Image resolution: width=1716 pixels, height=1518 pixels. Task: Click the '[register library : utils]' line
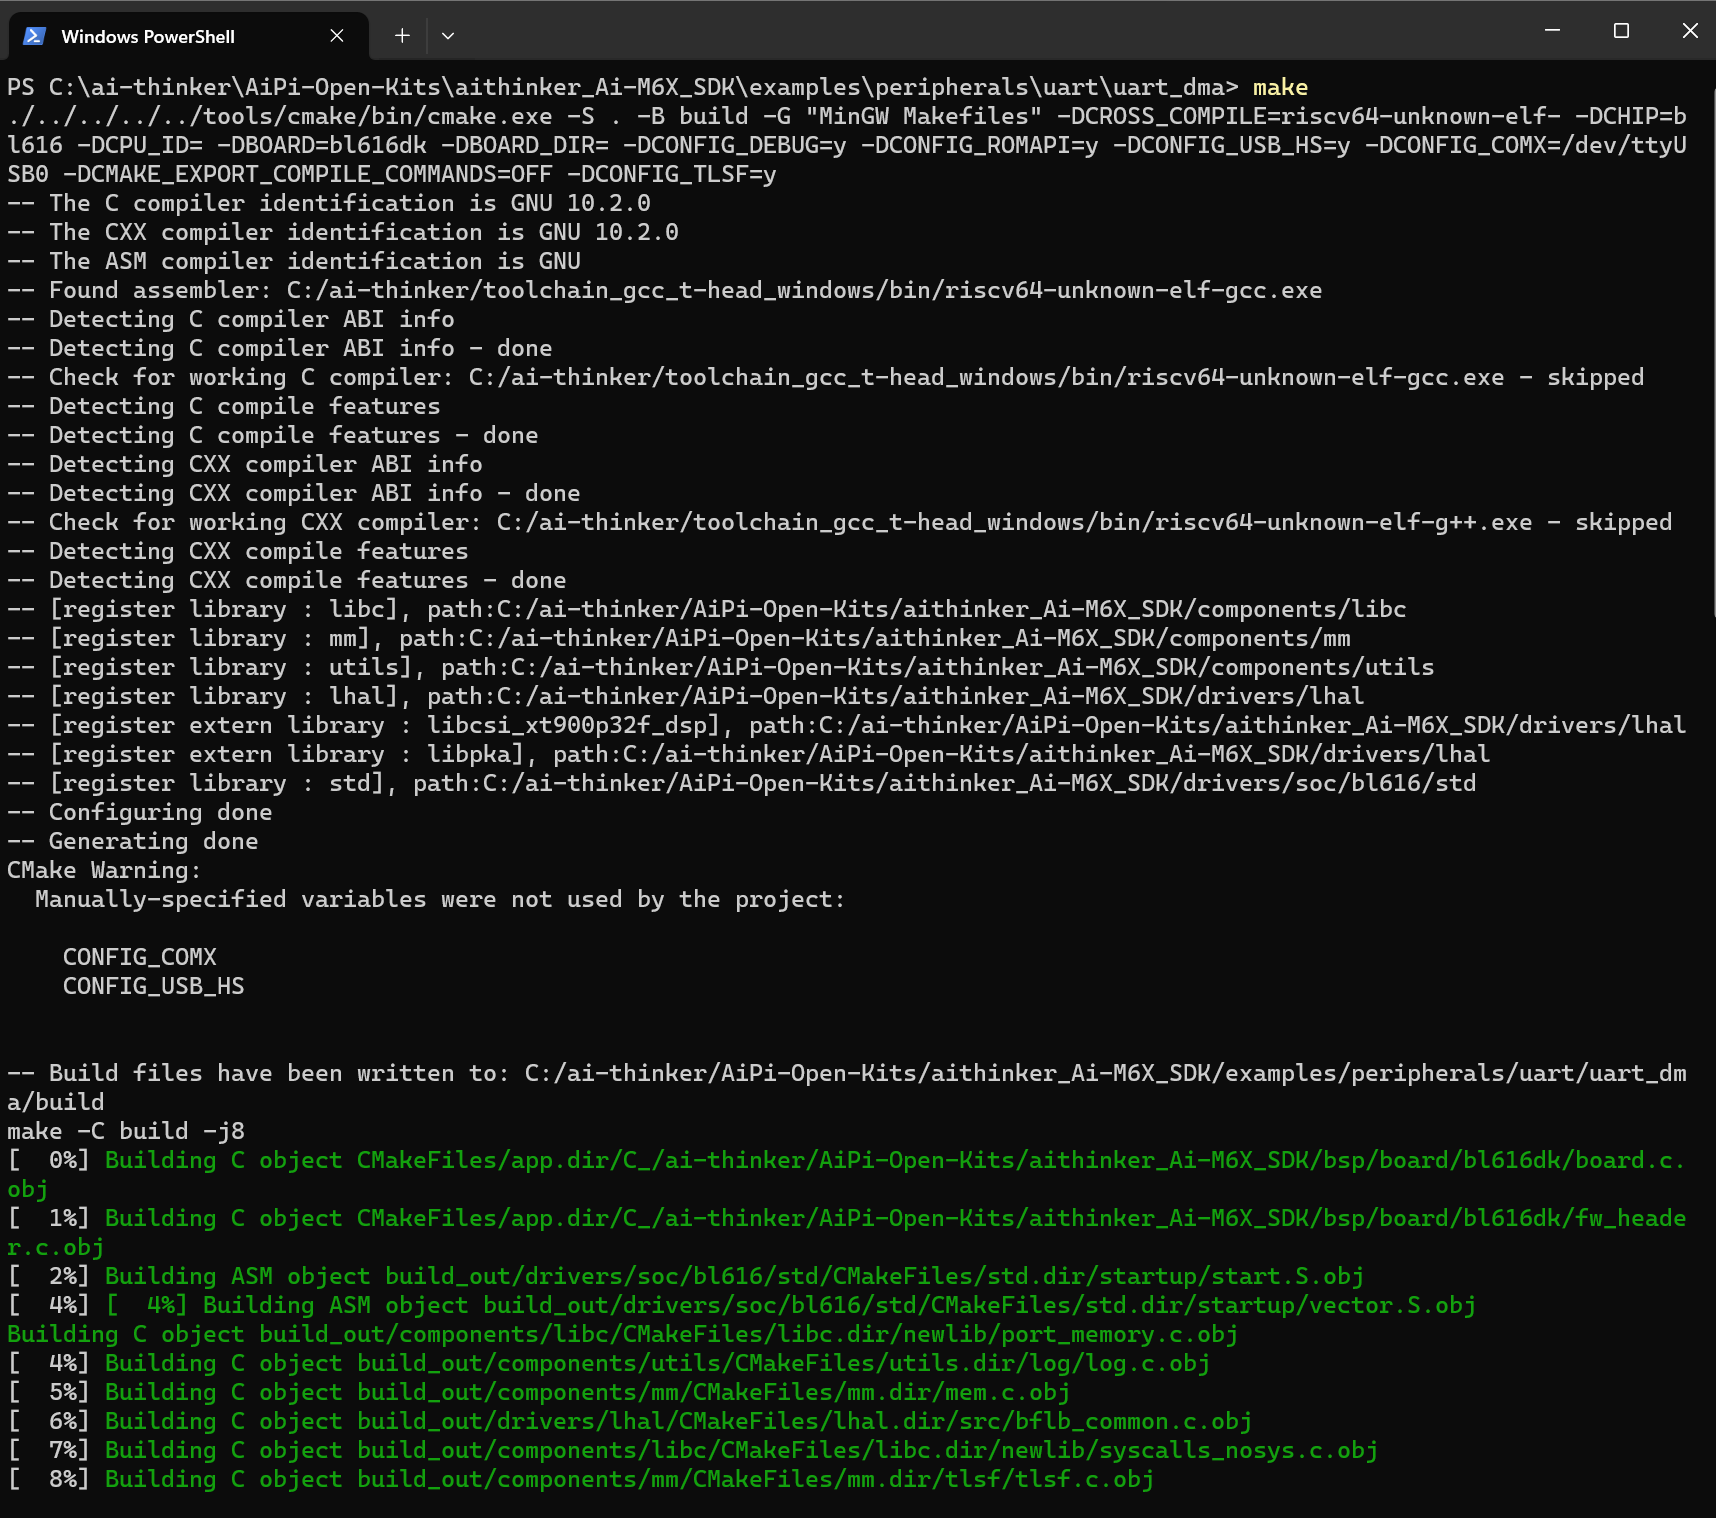(721, 668)
